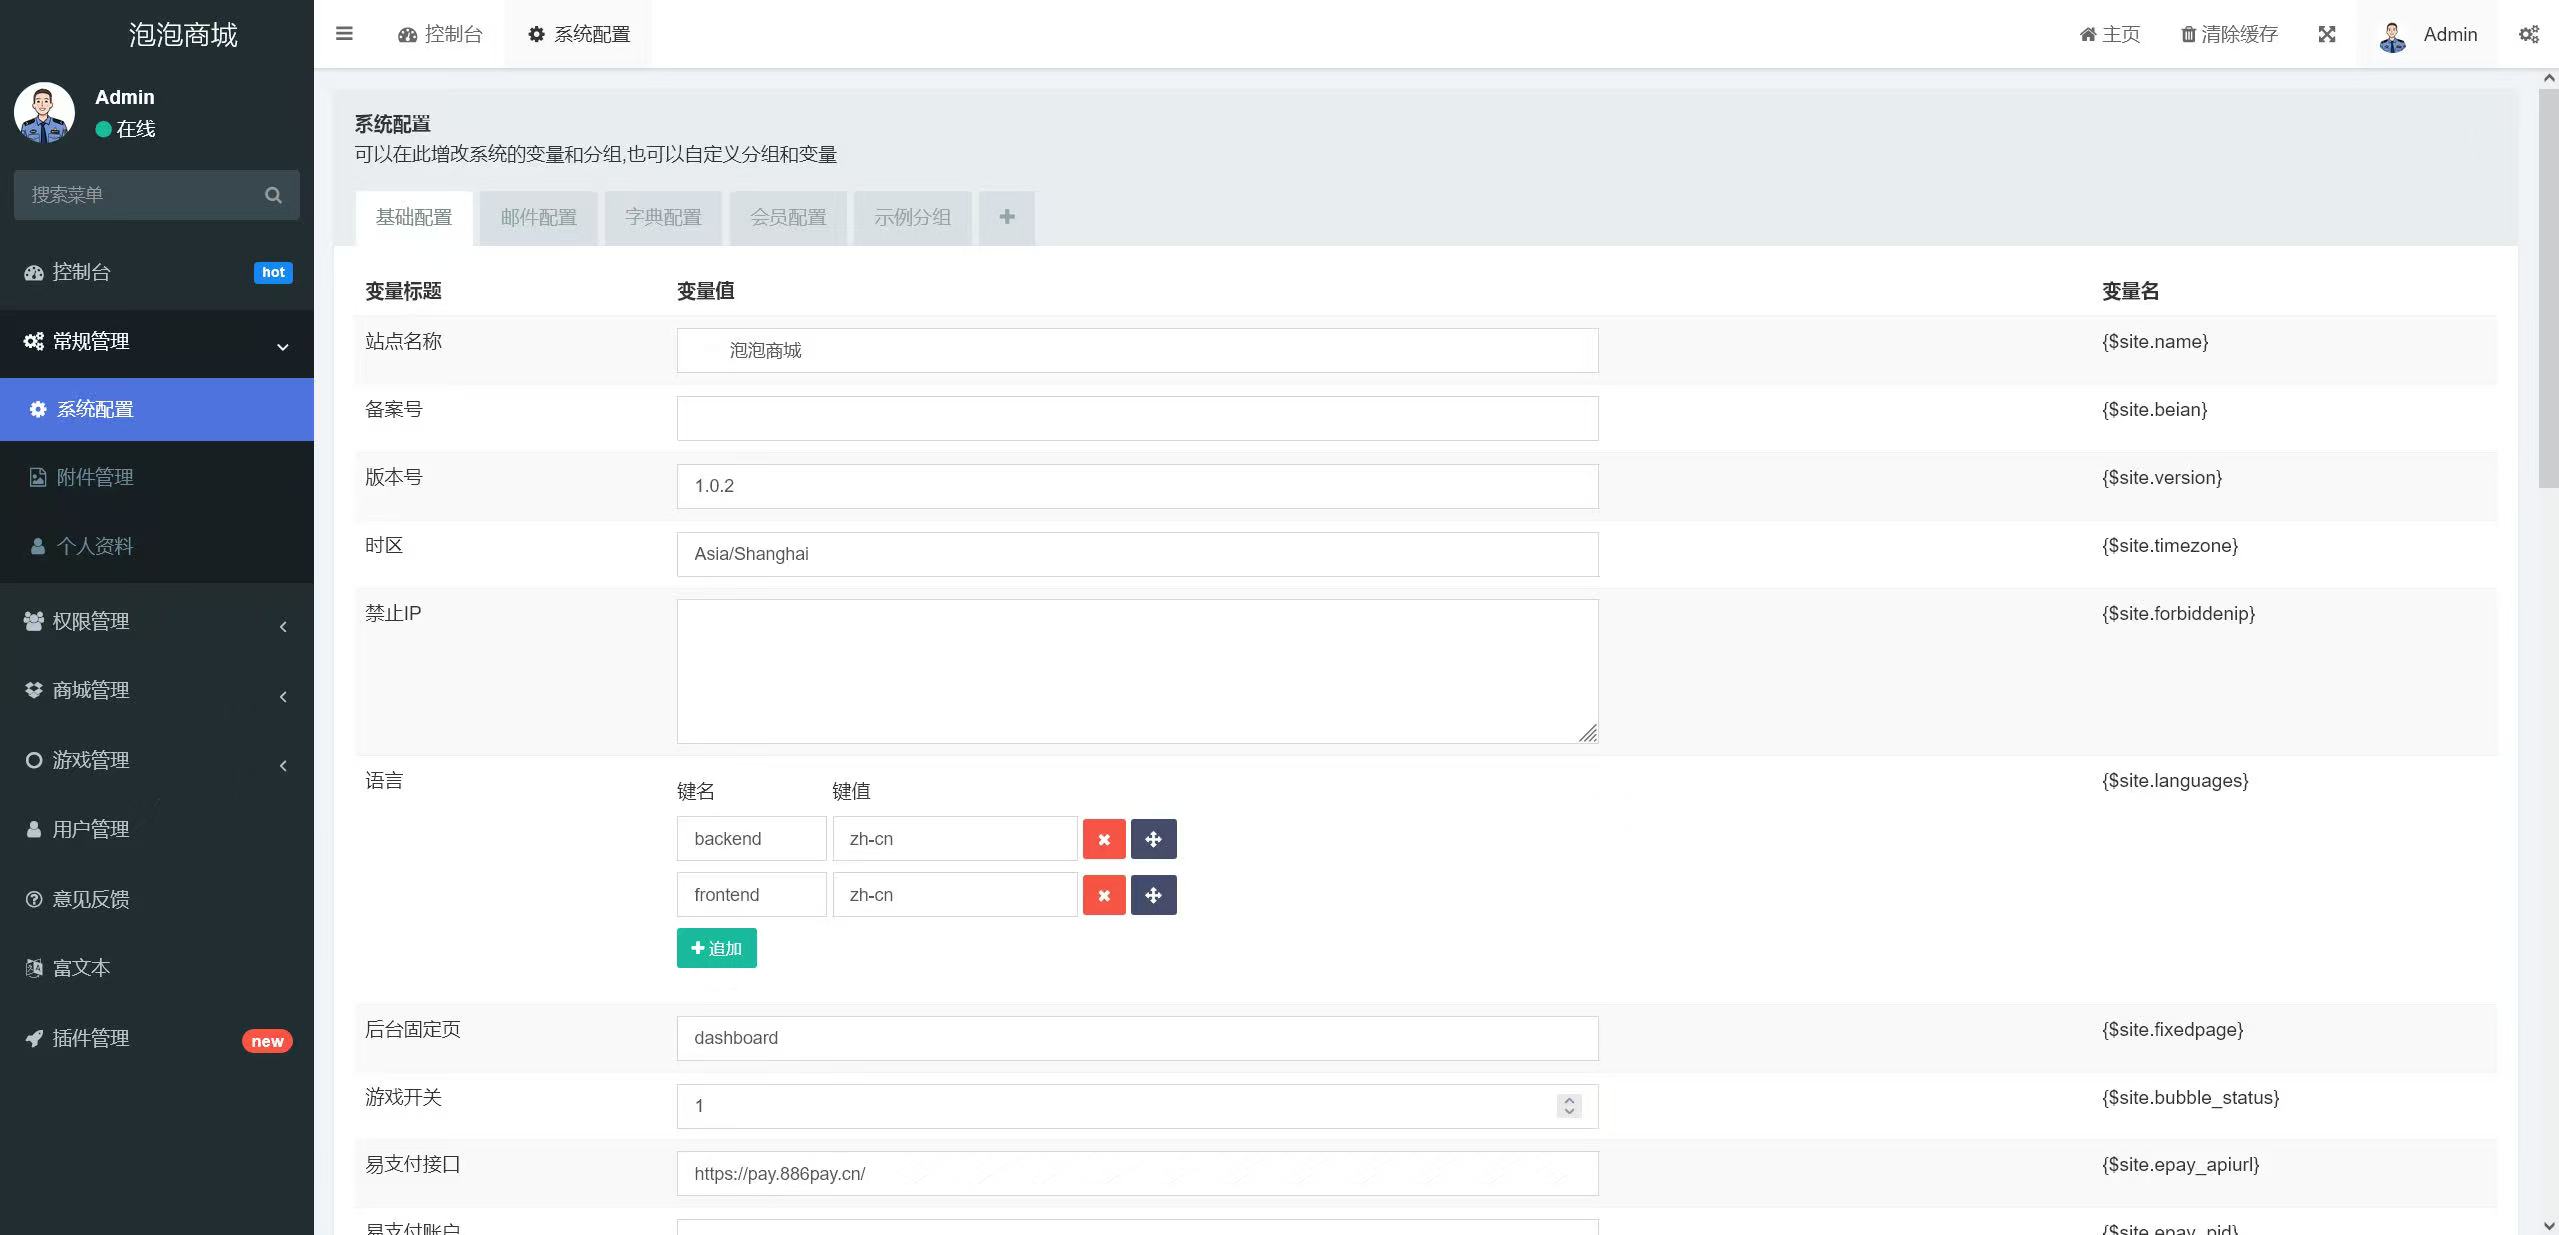Switch to the 邮件配置 tab

coord(538,217)
